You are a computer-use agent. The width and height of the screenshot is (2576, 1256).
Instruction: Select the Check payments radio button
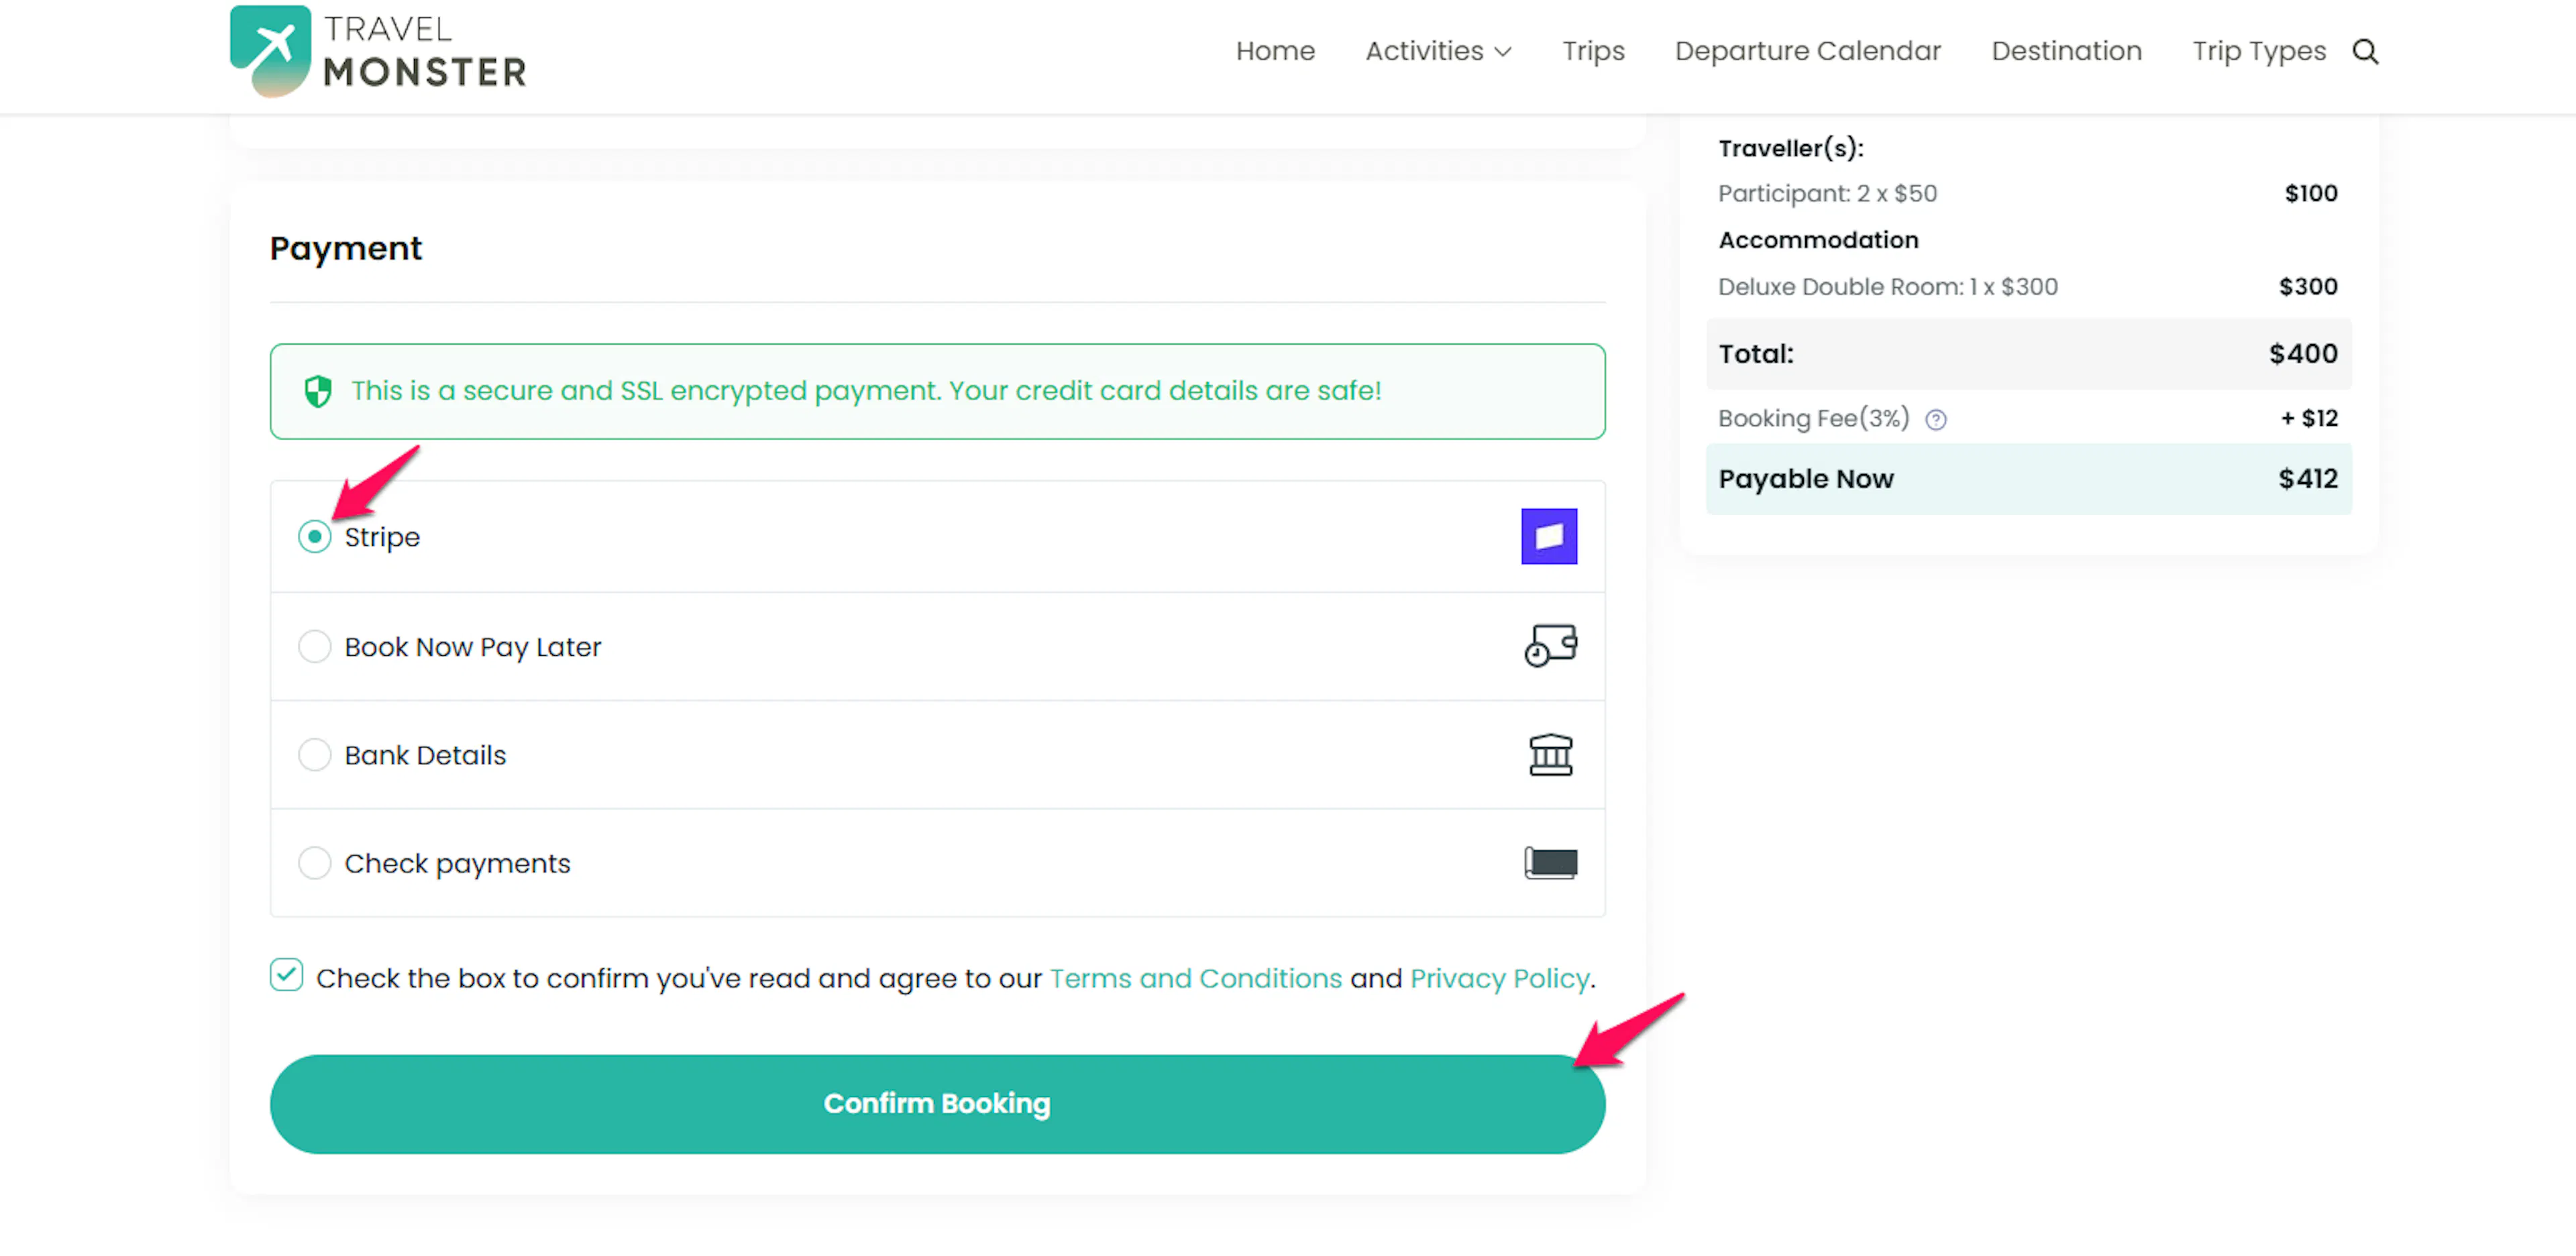(314, 863)
